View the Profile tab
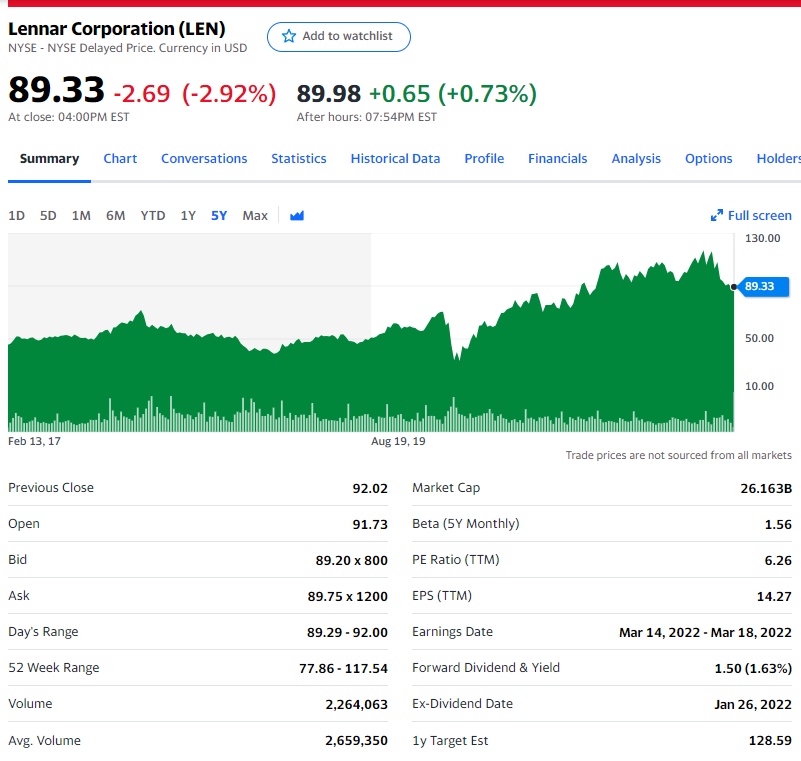Screen dimensions: 801x761 (x=484, y=159)
